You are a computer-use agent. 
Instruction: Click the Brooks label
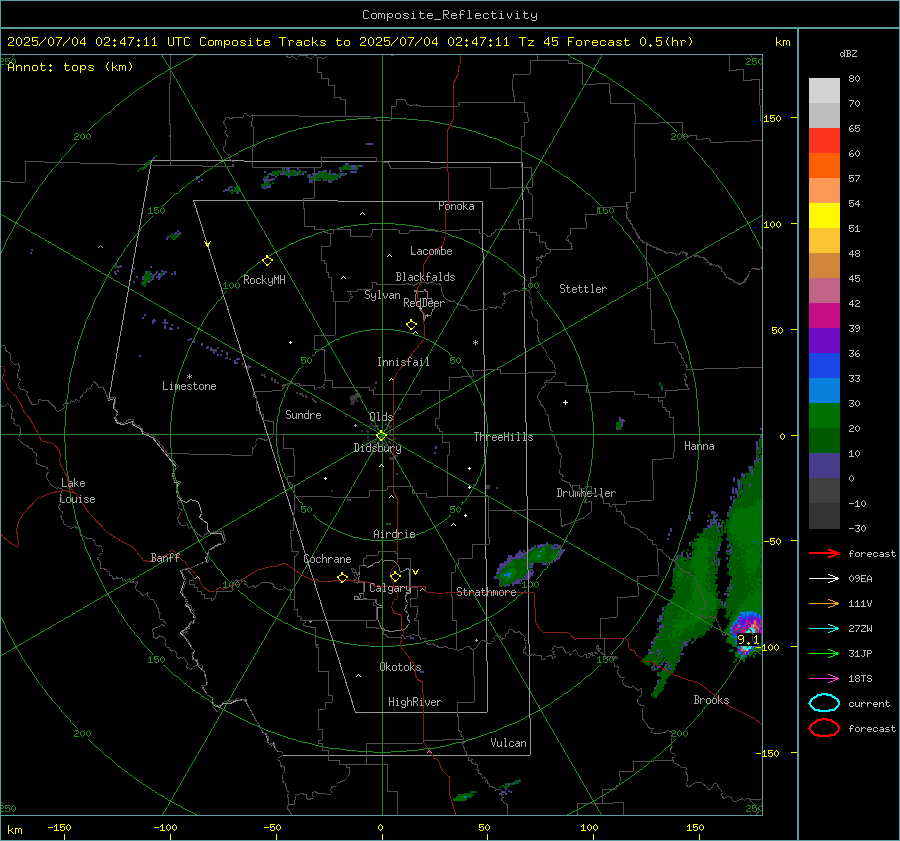click(x=711, y=700)
